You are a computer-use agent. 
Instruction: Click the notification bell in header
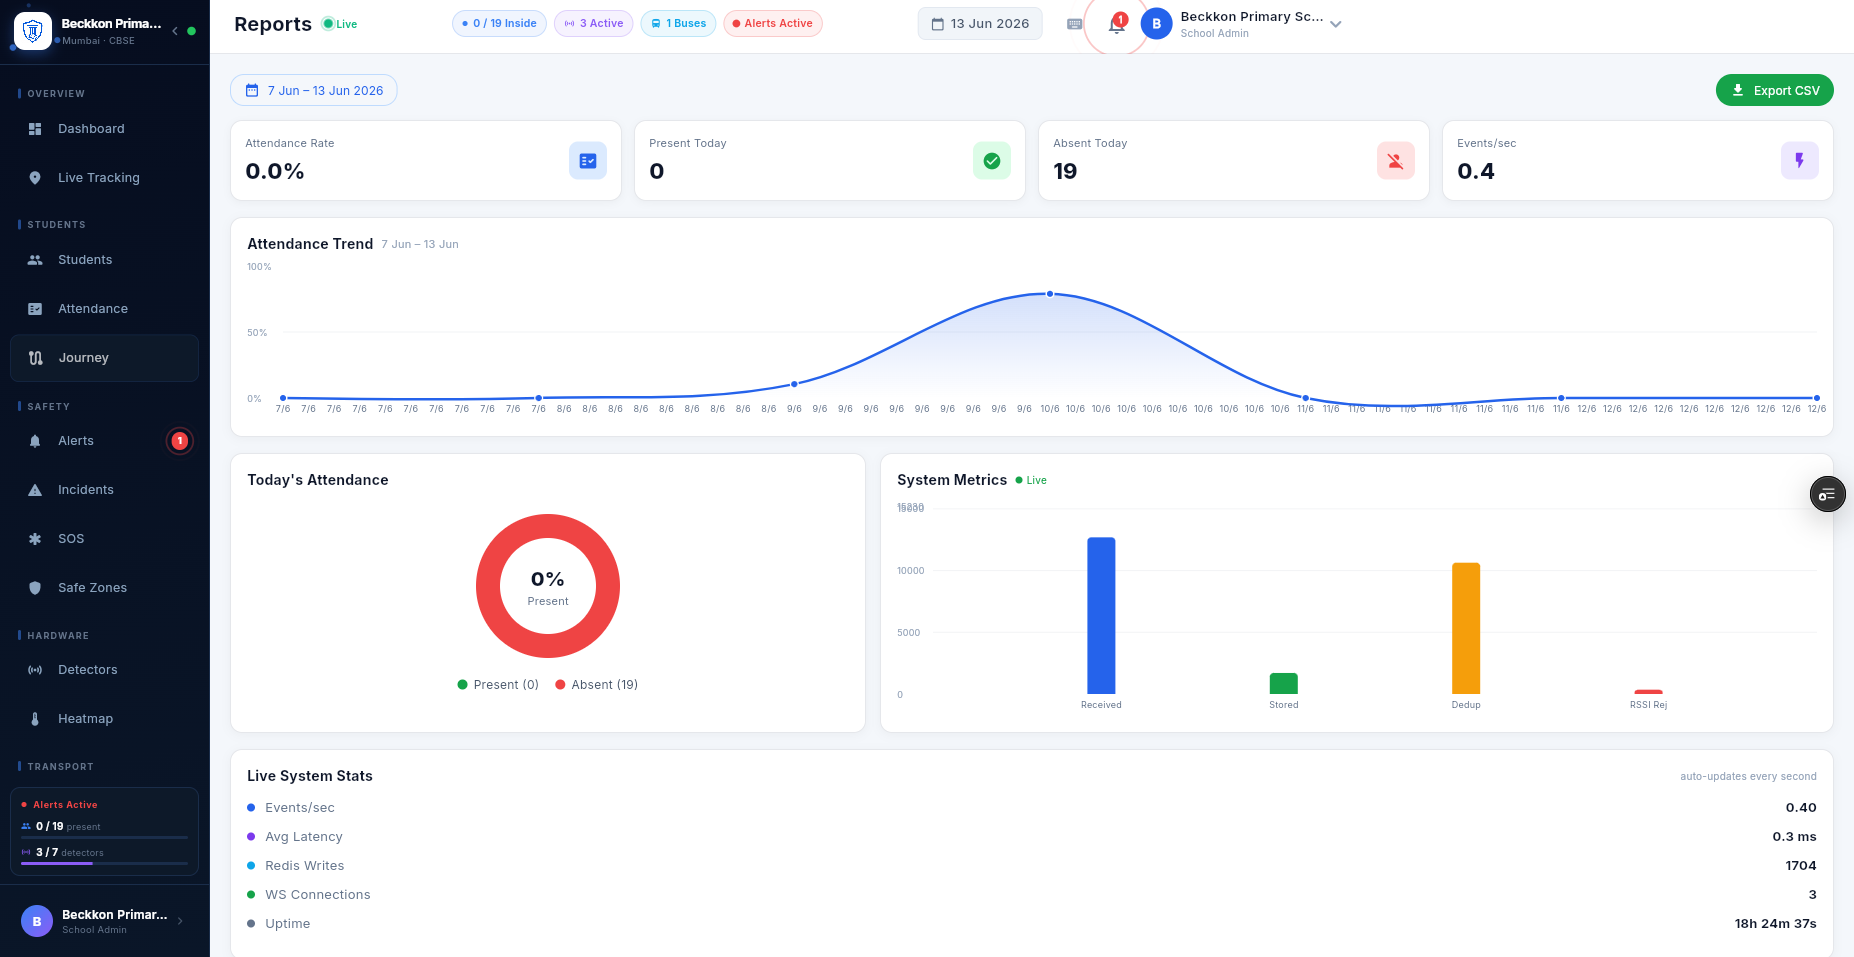coord(1117,24)
